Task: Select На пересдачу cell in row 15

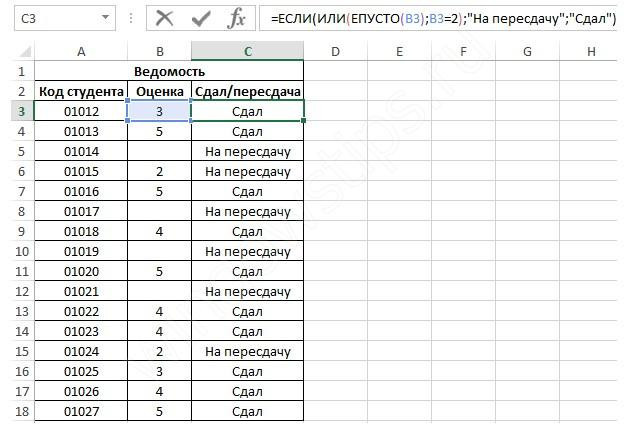Action: pyautogui.click(x=247, y=351)
